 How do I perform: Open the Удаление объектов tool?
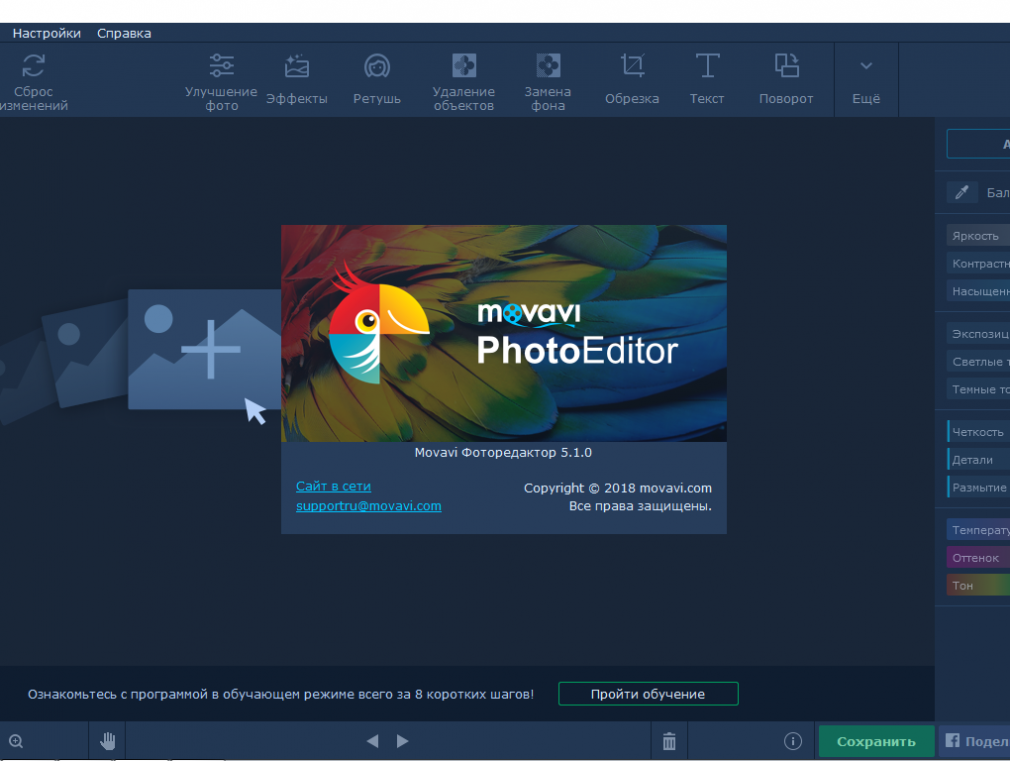pos(464,81)
